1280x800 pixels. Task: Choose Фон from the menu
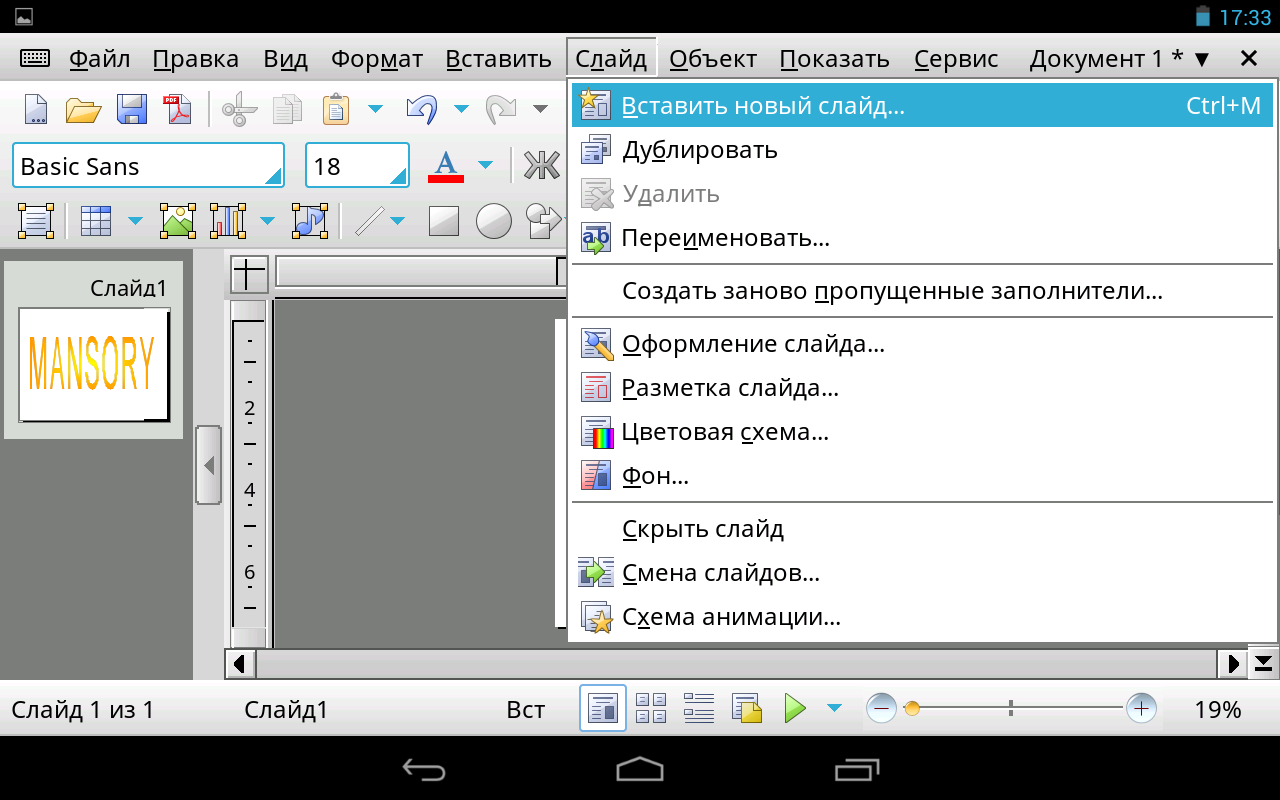(x=921, y=476)
